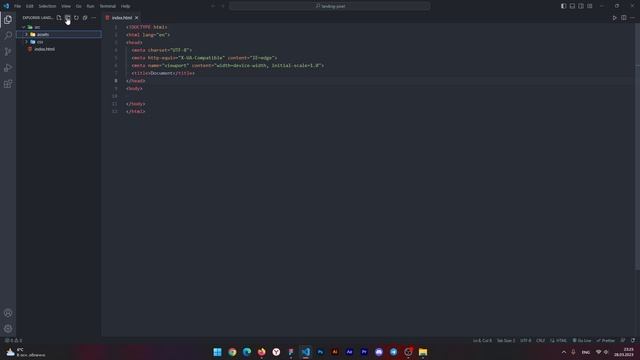The height and width of the screenshot is (360, 640).
Task: Open the Help menu
Action: click(x=125, y=6)
